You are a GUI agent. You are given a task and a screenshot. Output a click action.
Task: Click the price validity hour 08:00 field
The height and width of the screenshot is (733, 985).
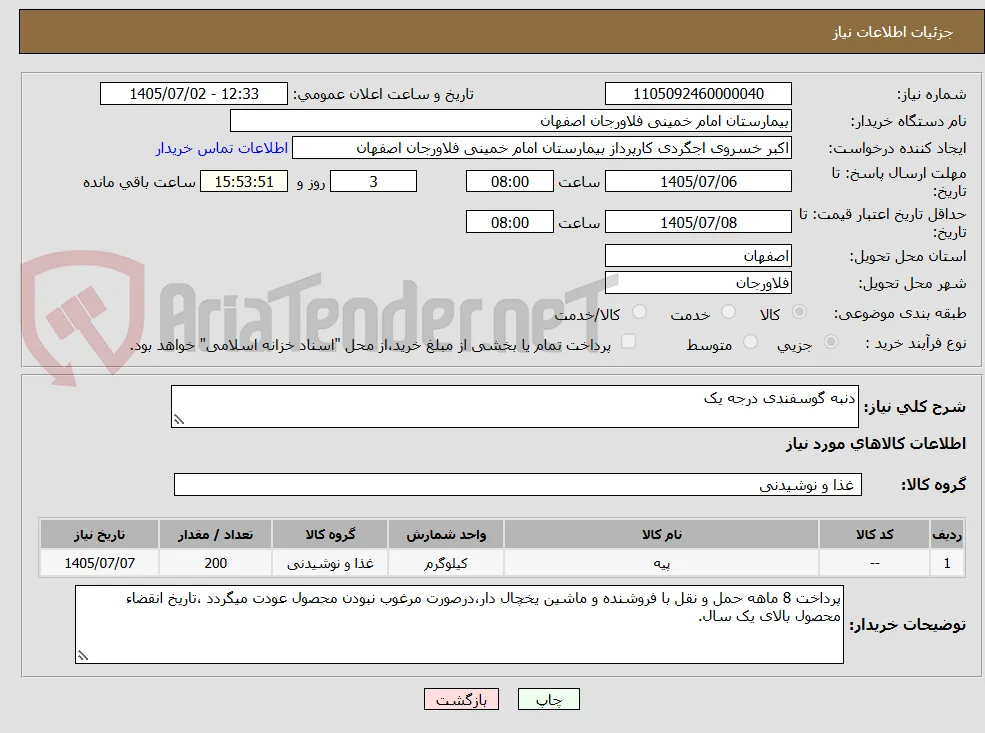click(x=509, y=222)
